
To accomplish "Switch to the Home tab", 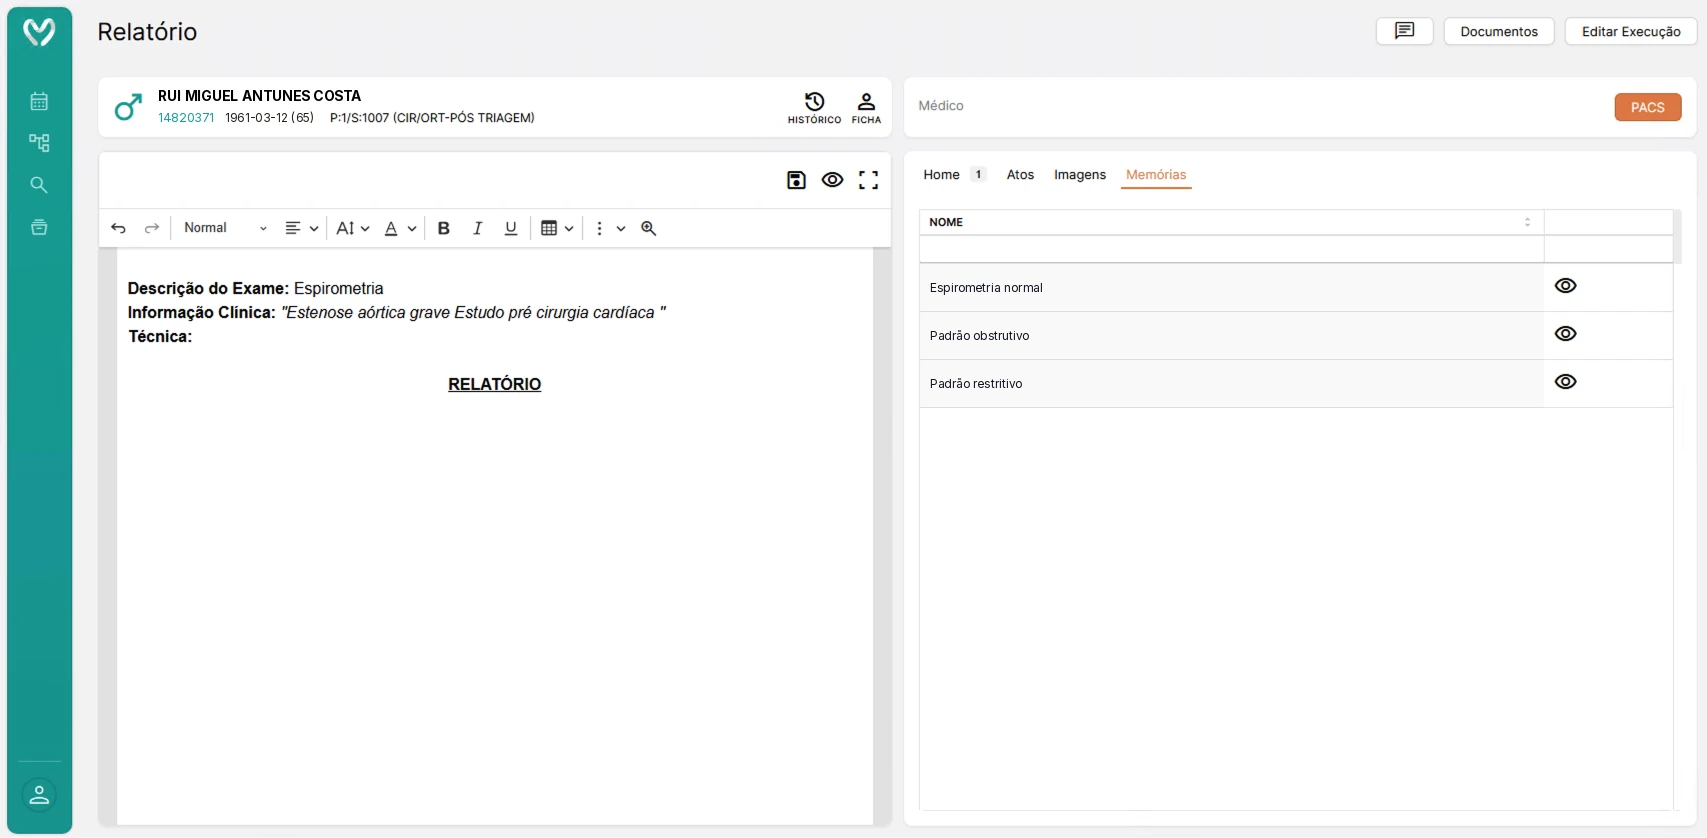I will click(941, 174).
